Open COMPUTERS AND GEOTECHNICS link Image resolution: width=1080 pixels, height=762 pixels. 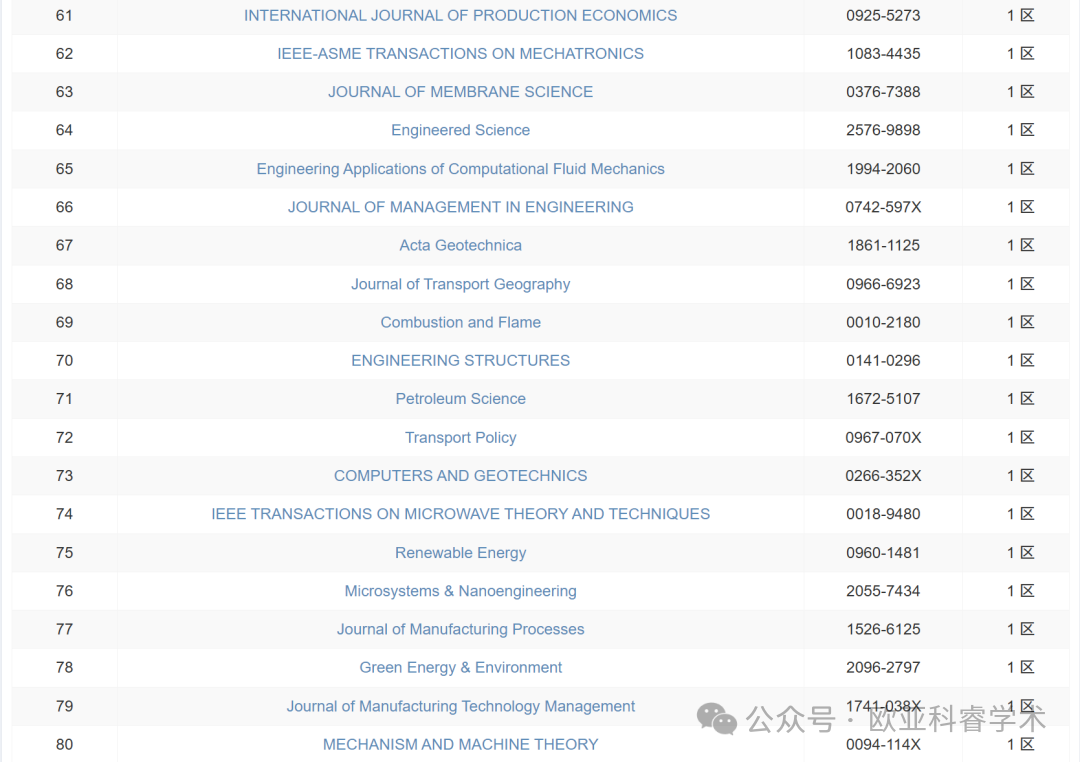coord(460,475)
